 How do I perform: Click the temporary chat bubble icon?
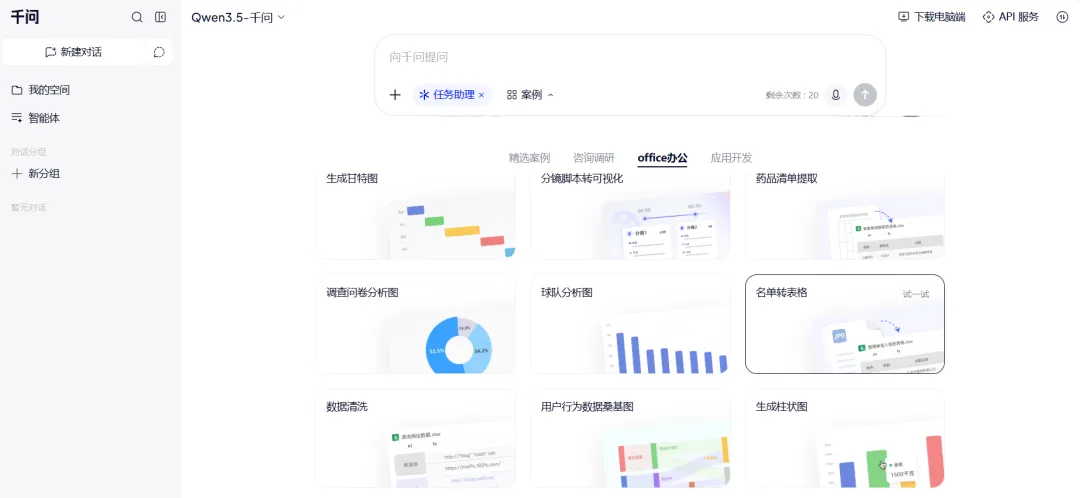pos(159,52)
